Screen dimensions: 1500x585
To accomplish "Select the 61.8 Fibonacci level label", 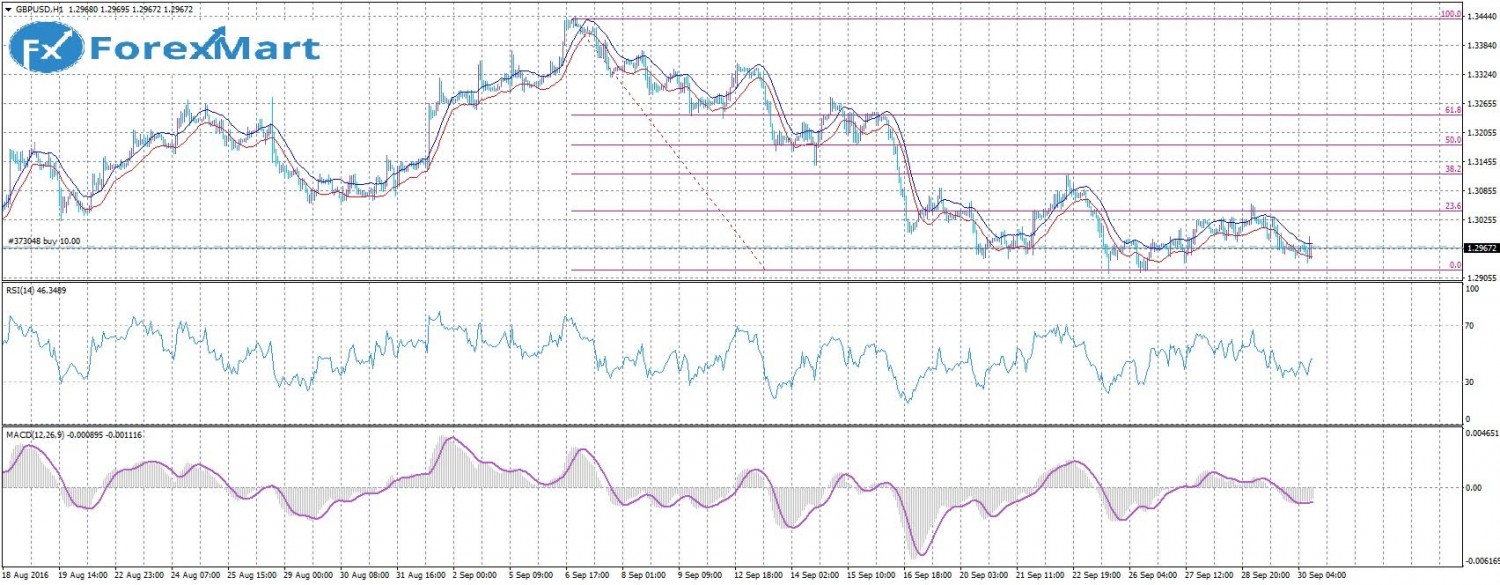I will [x=1453, y=110].
